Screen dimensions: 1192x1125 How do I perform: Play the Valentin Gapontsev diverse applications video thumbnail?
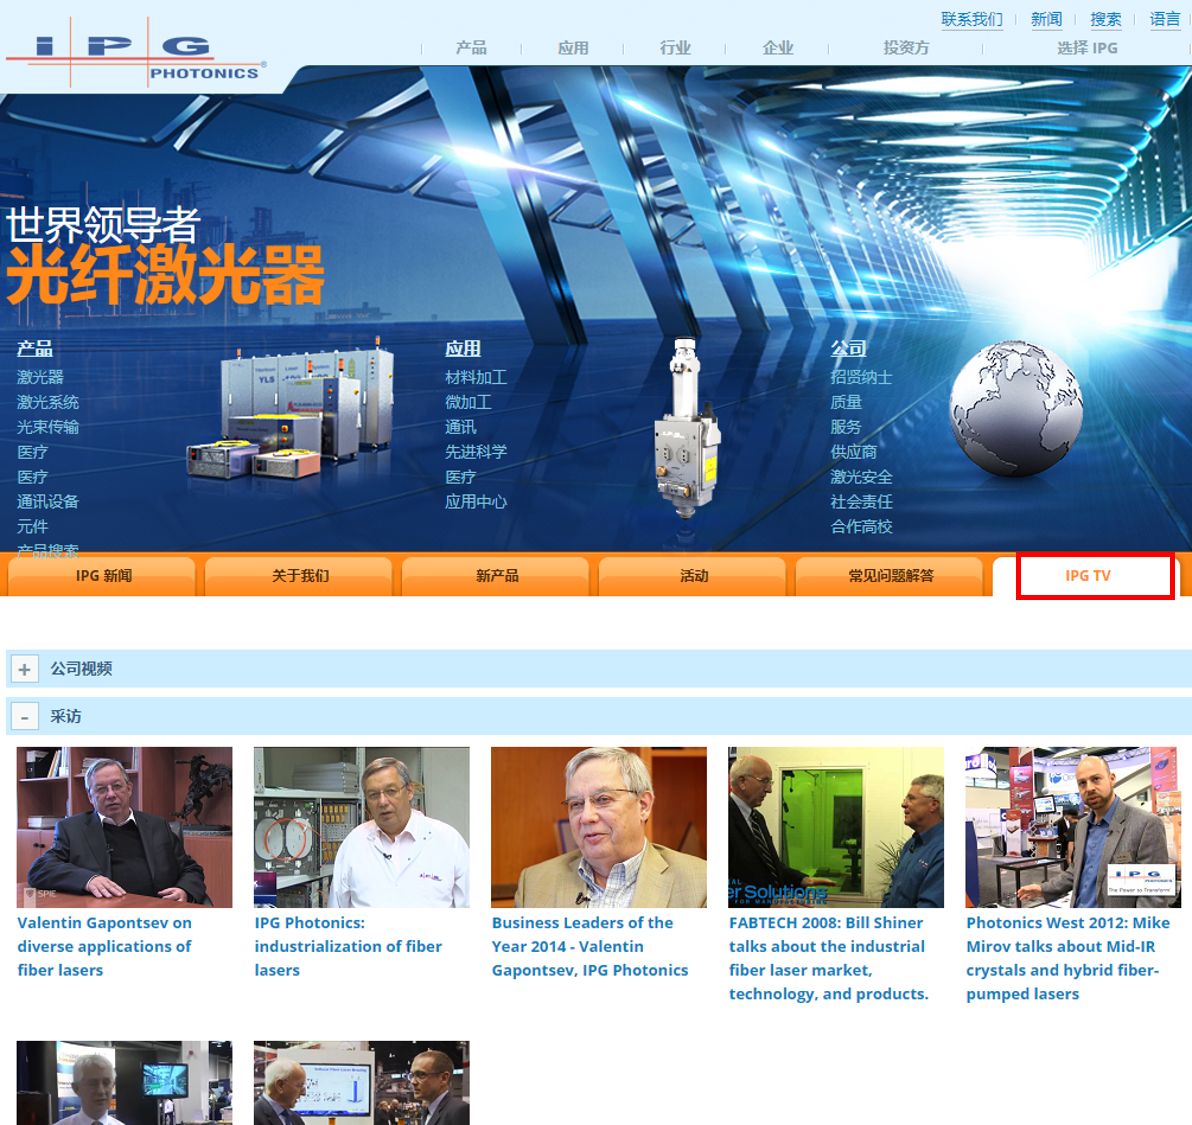coord(125,827)
